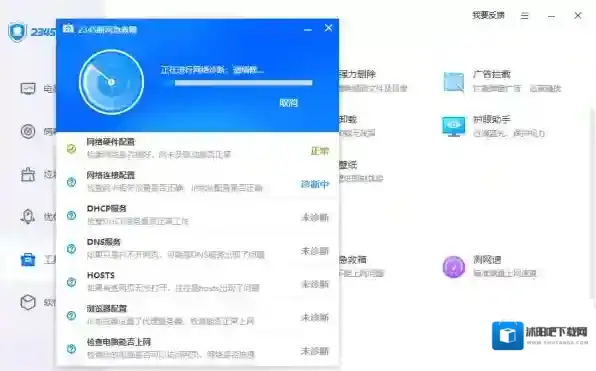This screenshot has height=371, width=596.
Task: Click the 未诊断 status in DNS服务 row
Action: point(315,251)
